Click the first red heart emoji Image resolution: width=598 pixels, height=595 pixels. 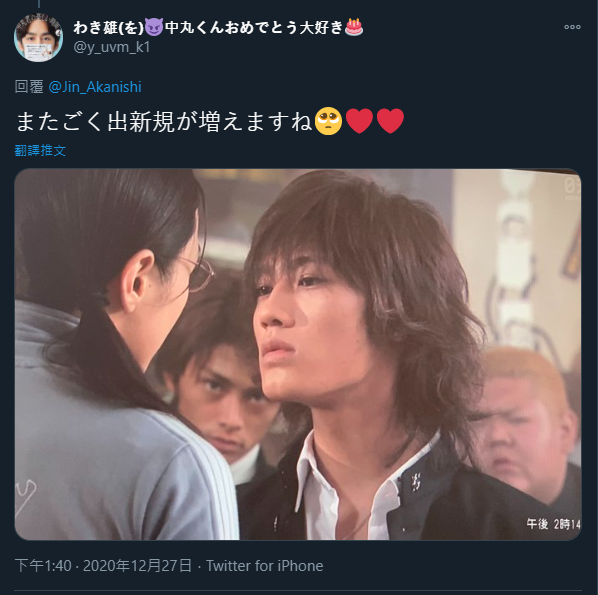pos(359,121)
